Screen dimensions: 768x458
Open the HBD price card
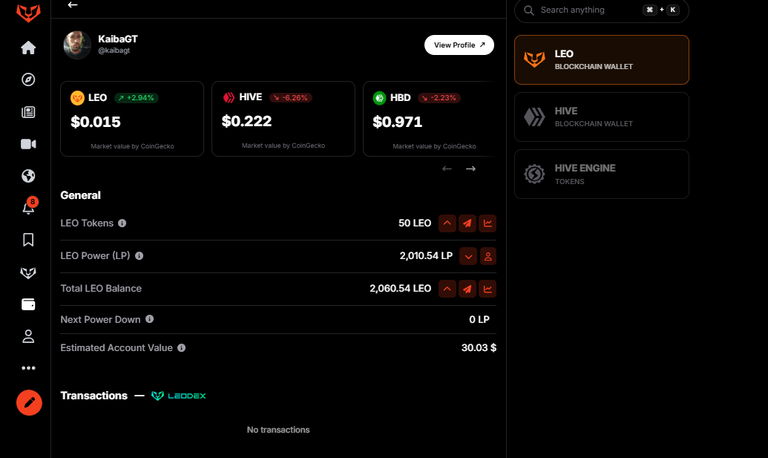coord(428,119)
